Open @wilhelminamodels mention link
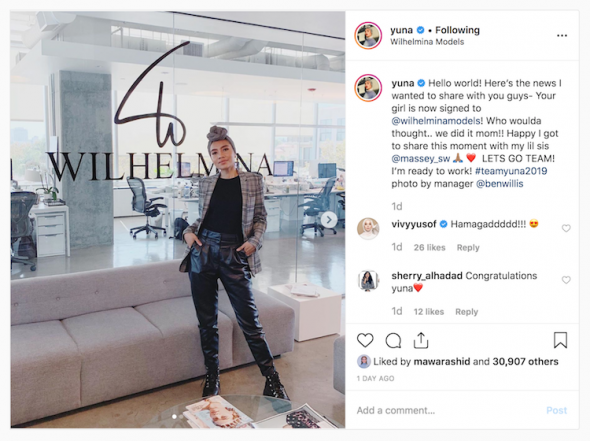Viewport: 590px width, 441px height. [436, 121]
